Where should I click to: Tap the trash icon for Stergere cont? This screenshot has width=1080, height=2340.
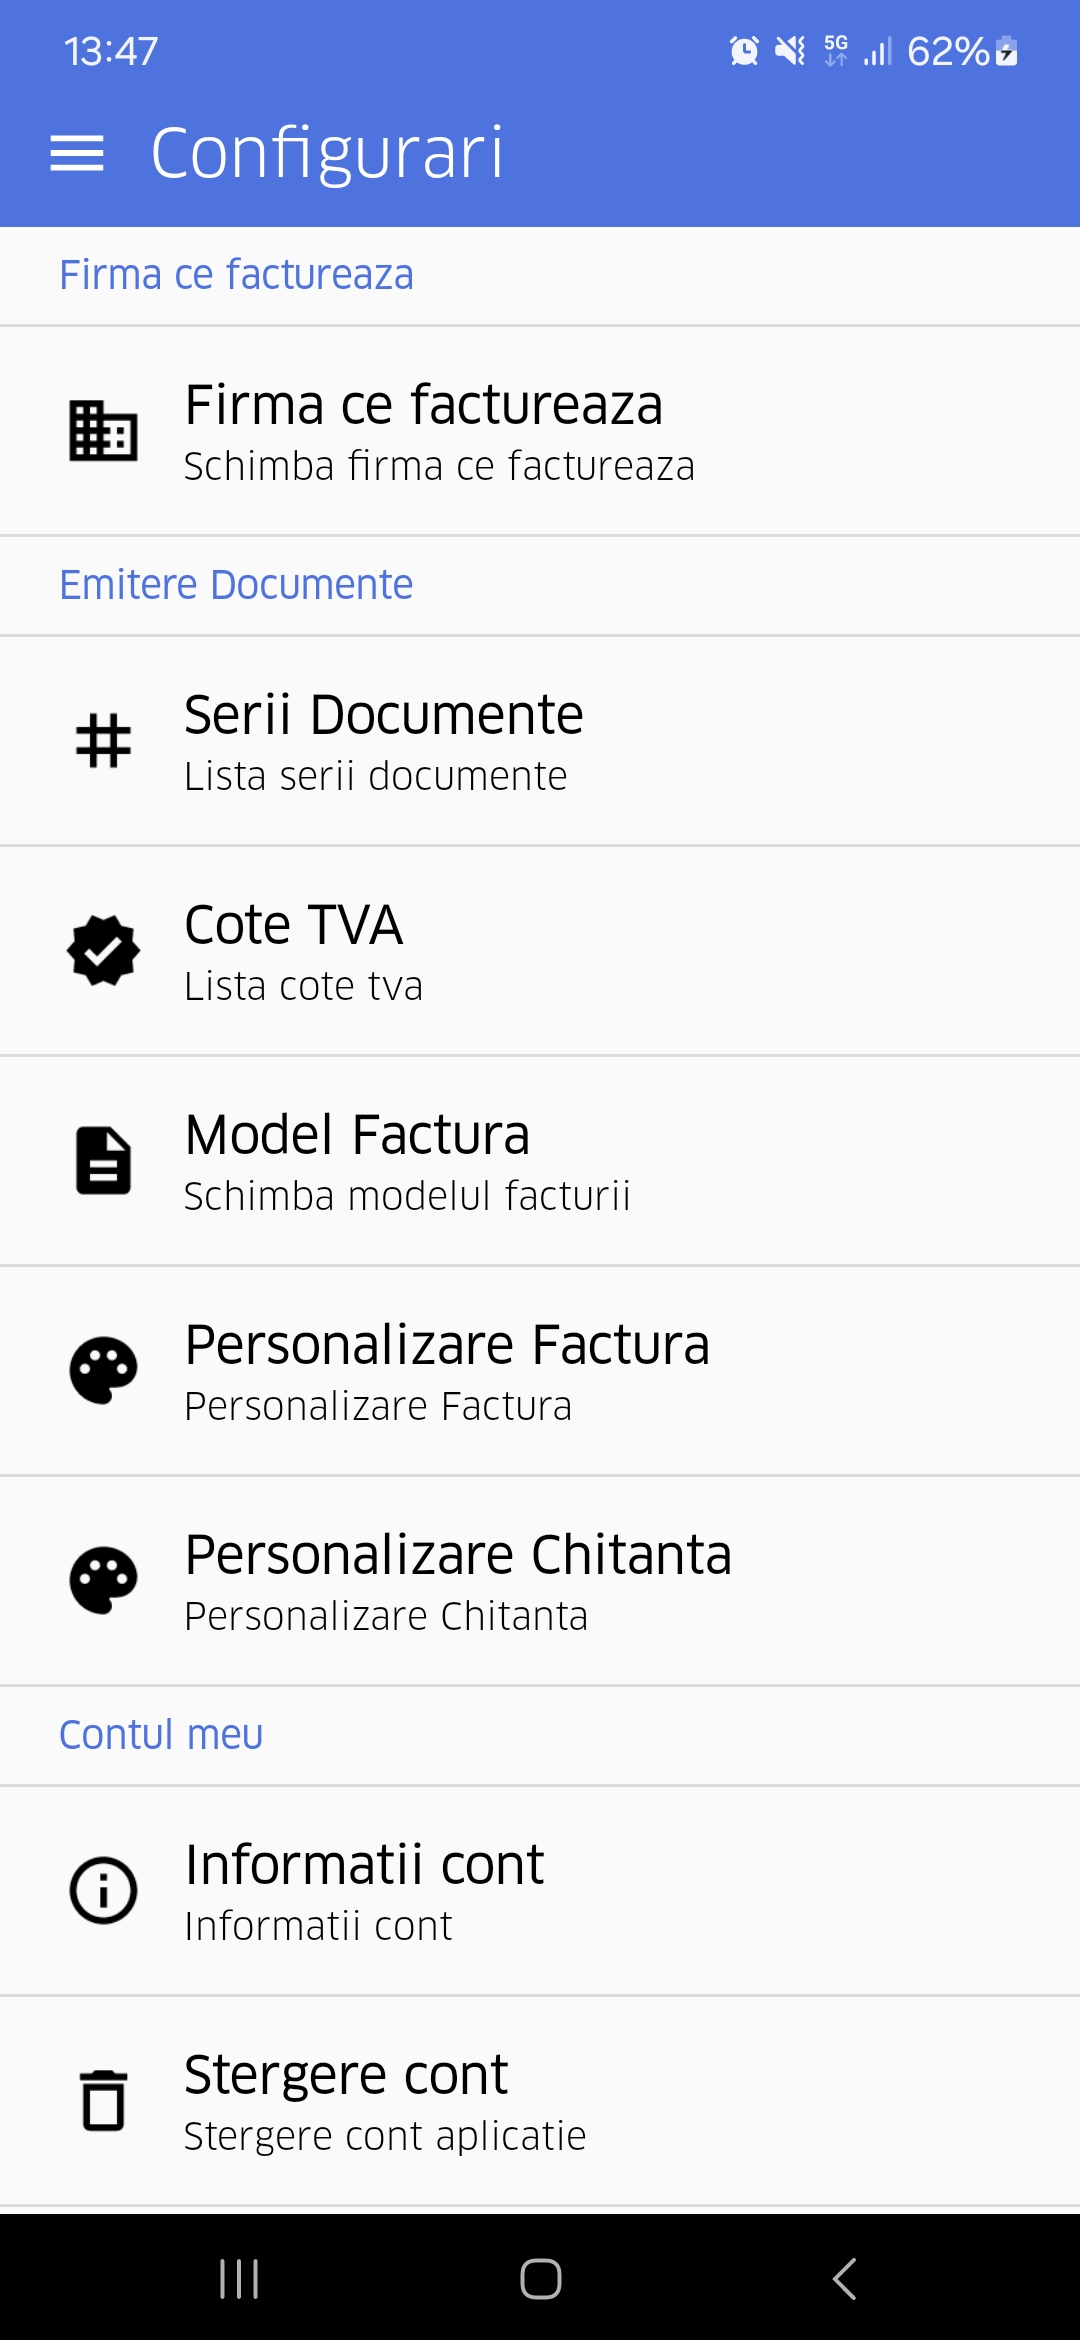103,2101
